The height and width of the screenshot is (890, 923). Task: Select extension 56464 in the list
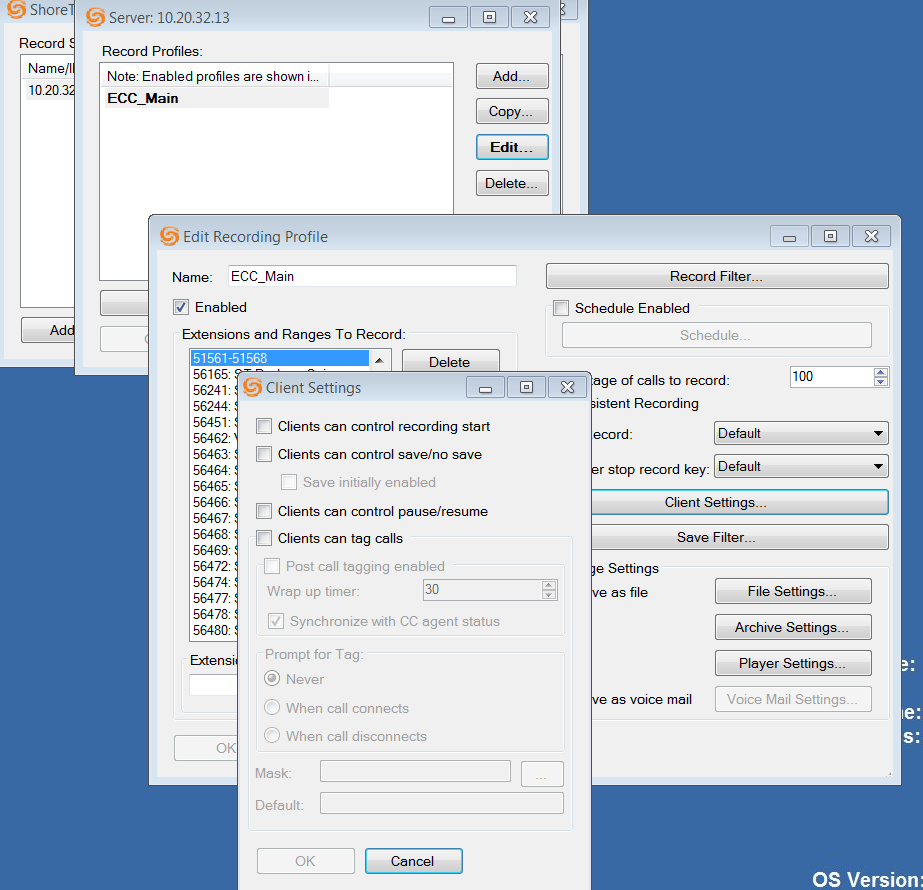tap(215, 470)
